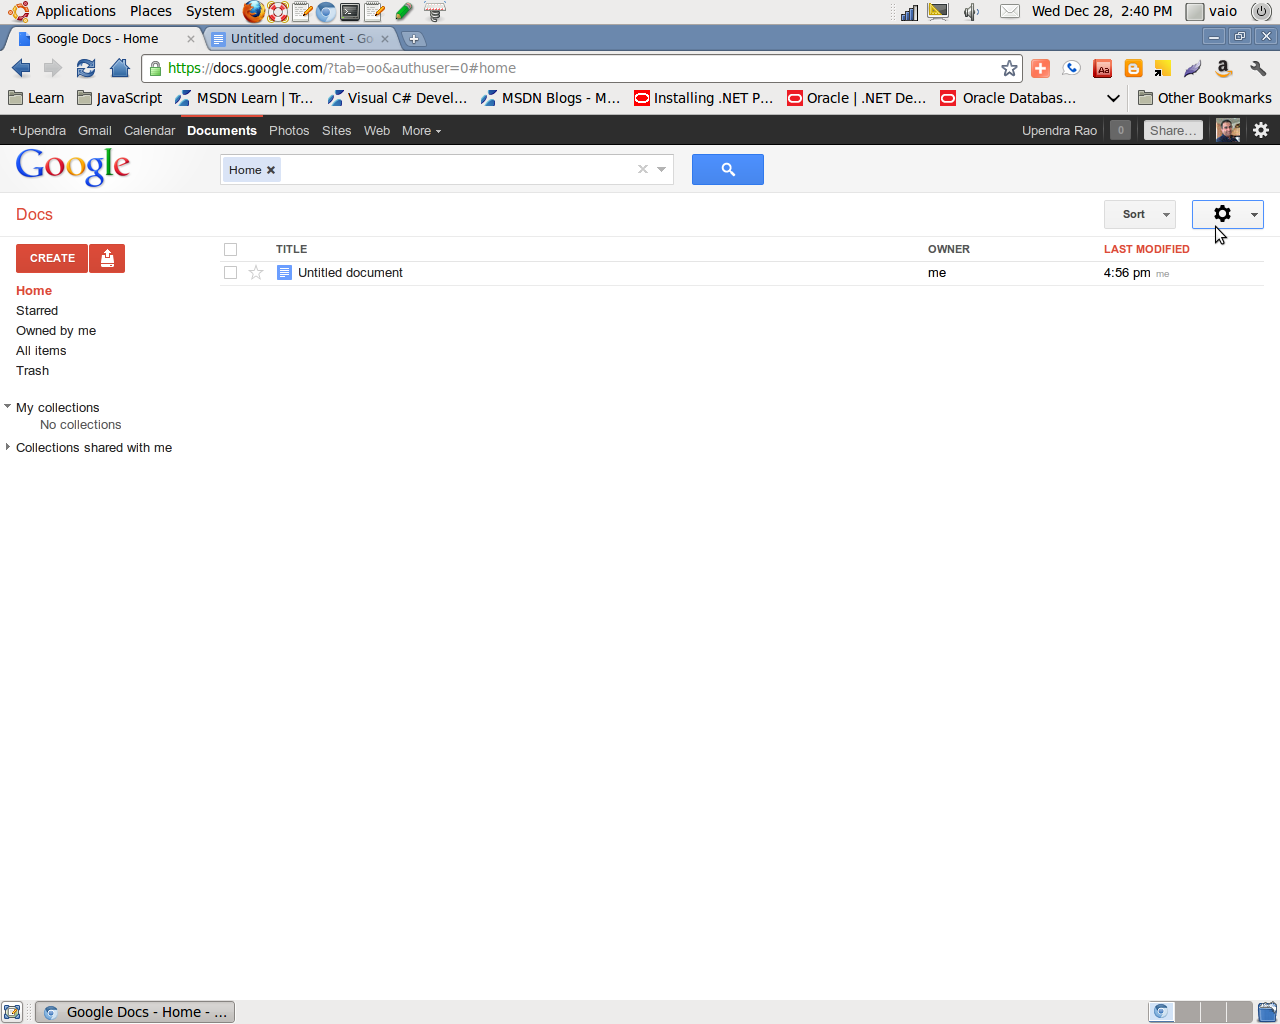
Task: Open the Places menu
Action: coord(151,11)
